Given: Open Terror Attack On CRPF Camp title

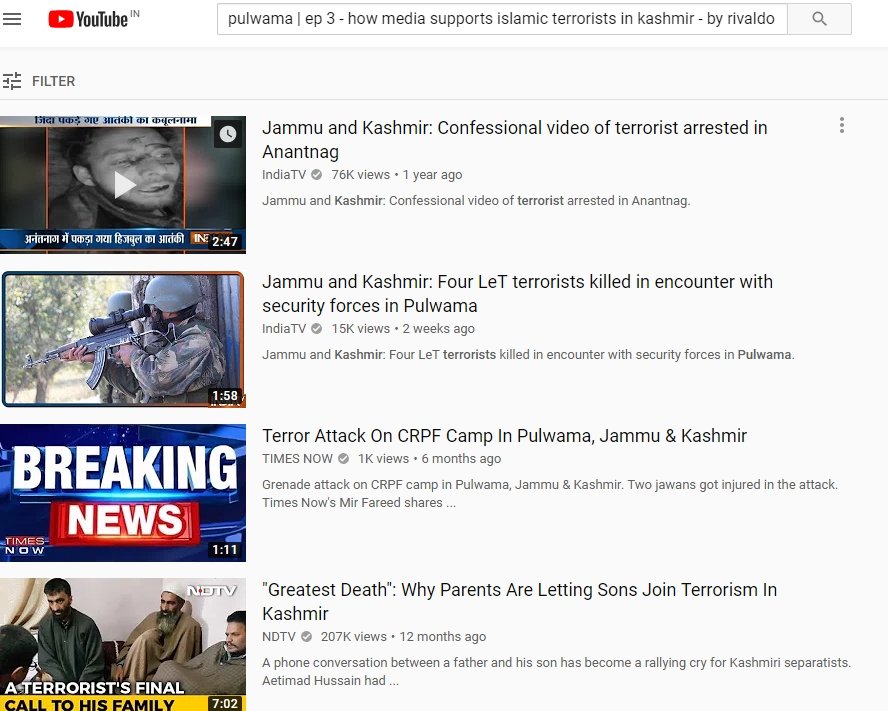Looking at the screenshot, I should click(504, 436).
